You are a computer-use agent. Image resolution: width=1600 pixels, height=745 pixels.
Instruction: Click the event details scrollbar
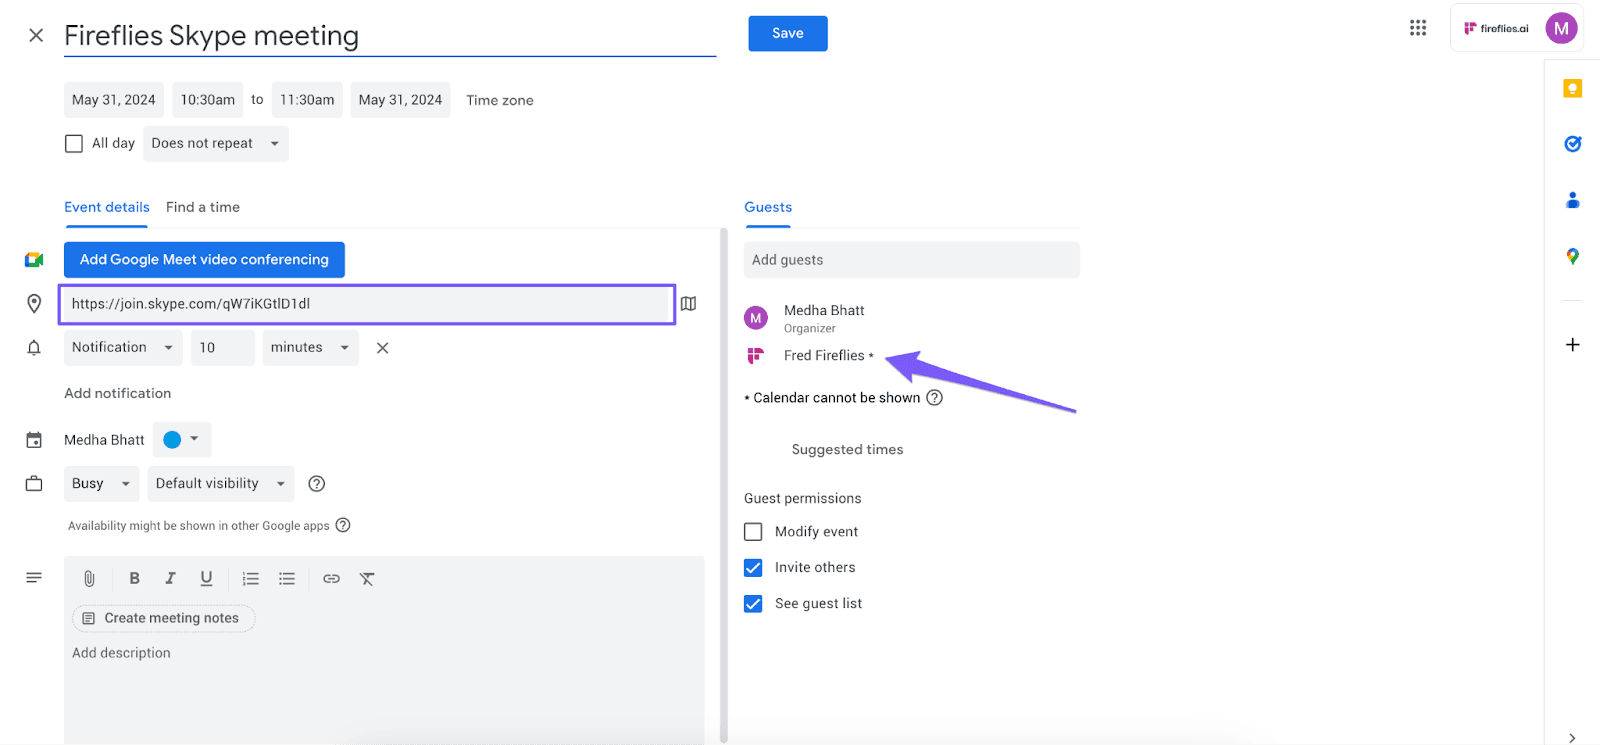coord(723,486)
